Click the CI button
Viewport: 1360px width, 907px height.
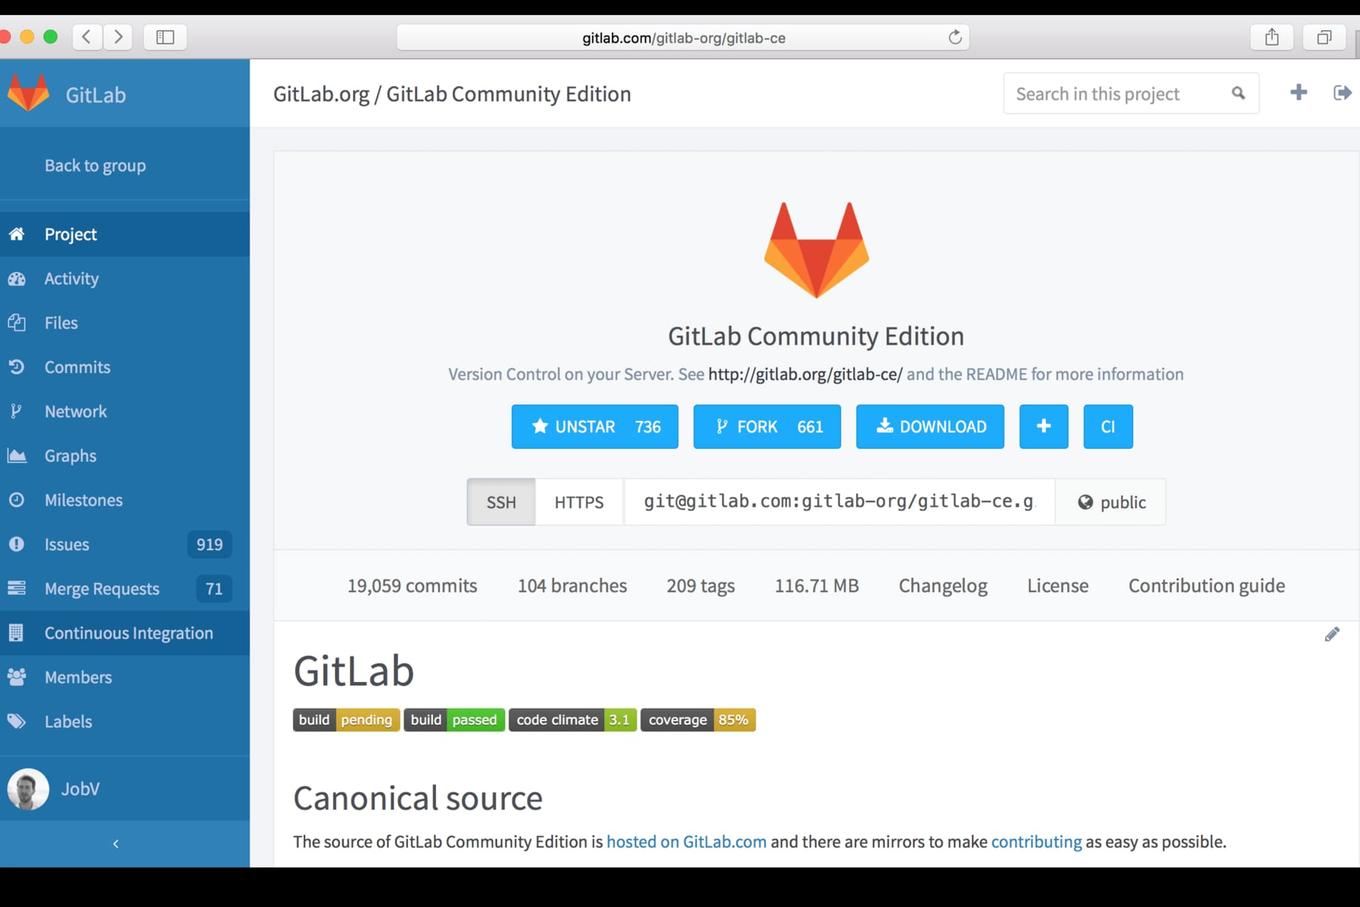pos(1108,426)
